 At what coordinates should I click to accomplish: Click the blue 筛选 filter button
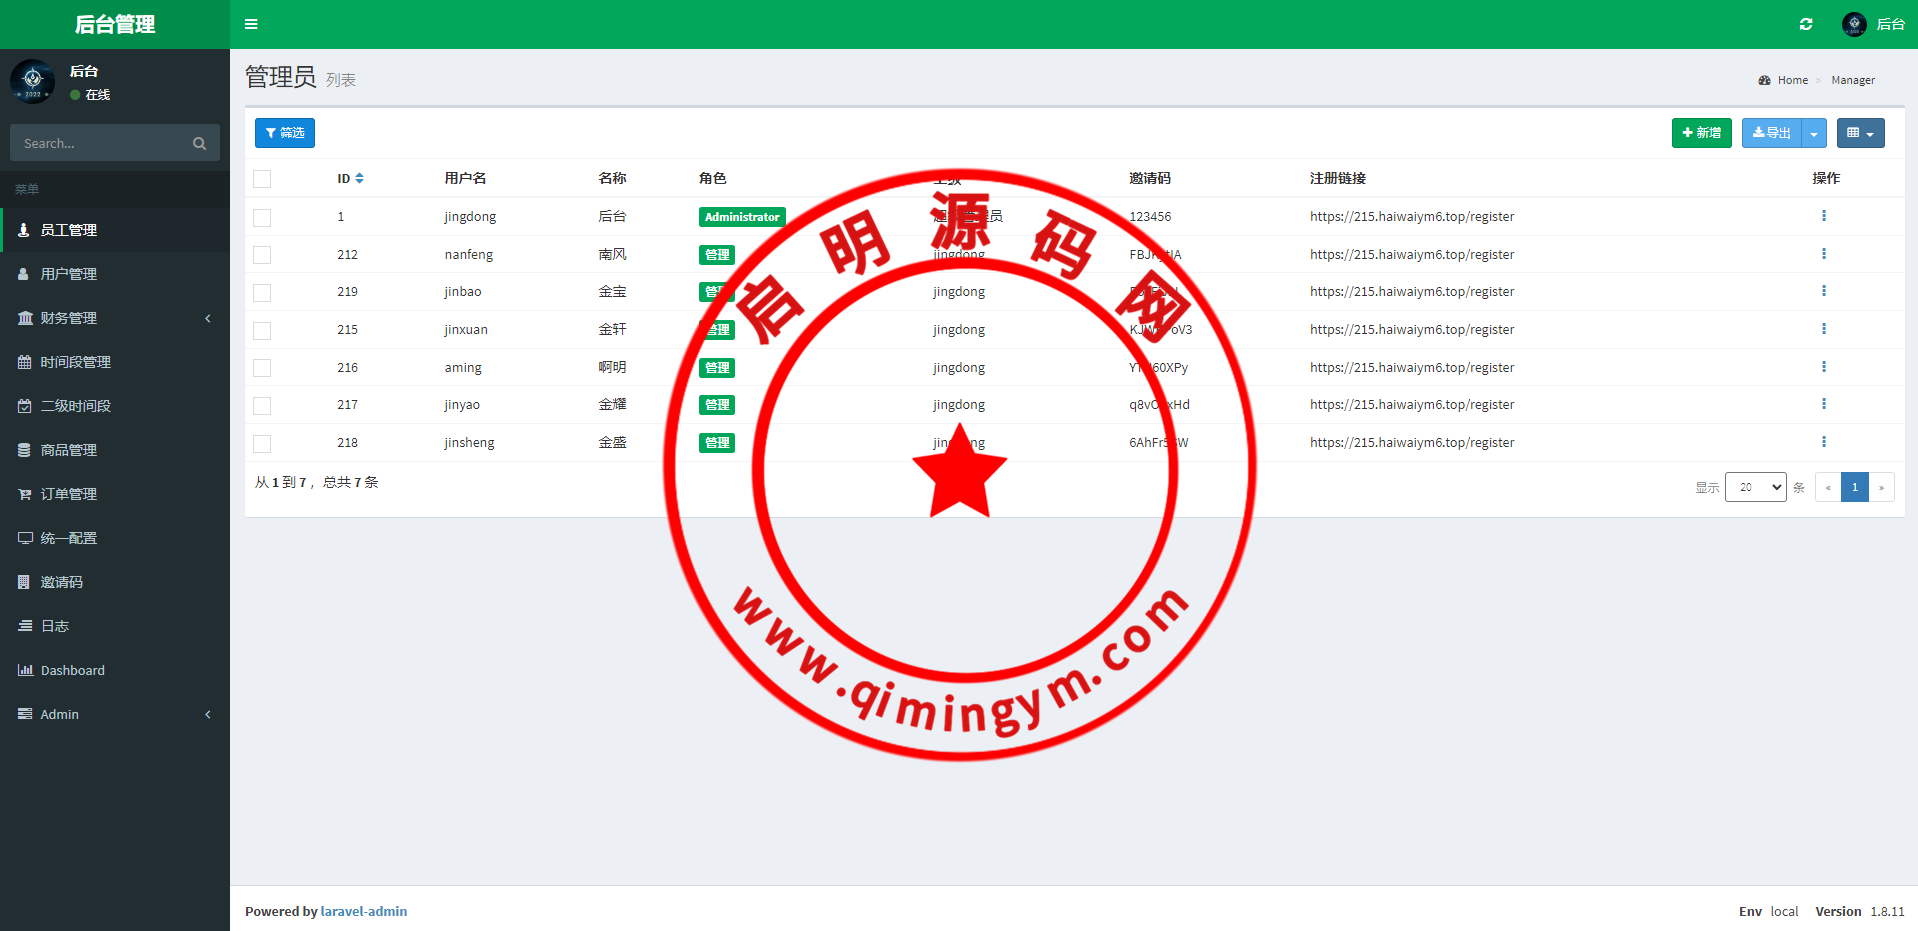(x=285, y=133)
